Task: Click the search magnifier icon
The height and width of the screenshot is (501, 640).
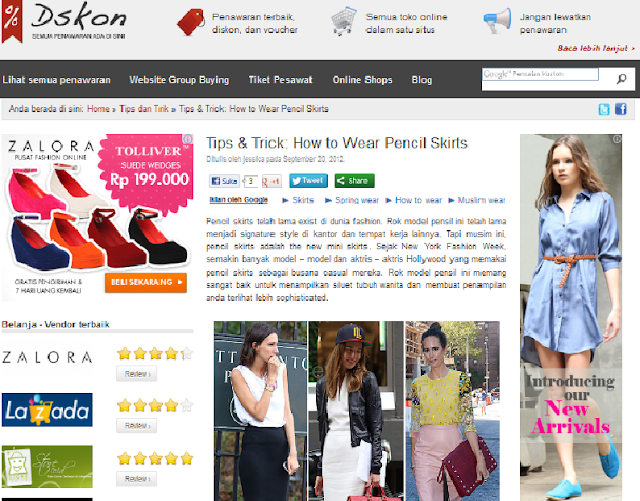Action: [x=621, y=79]
